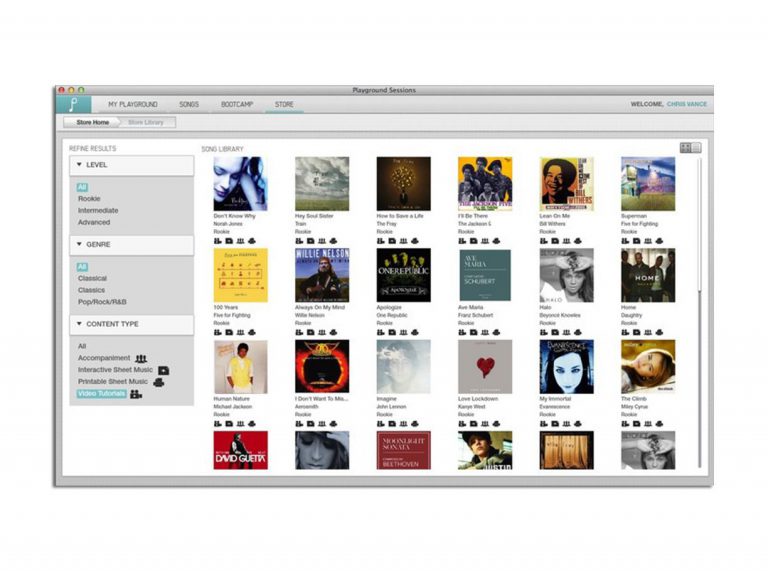Open video tutorial icon for Hey Soul Sister
768x571 pixels.
point(299,241)
